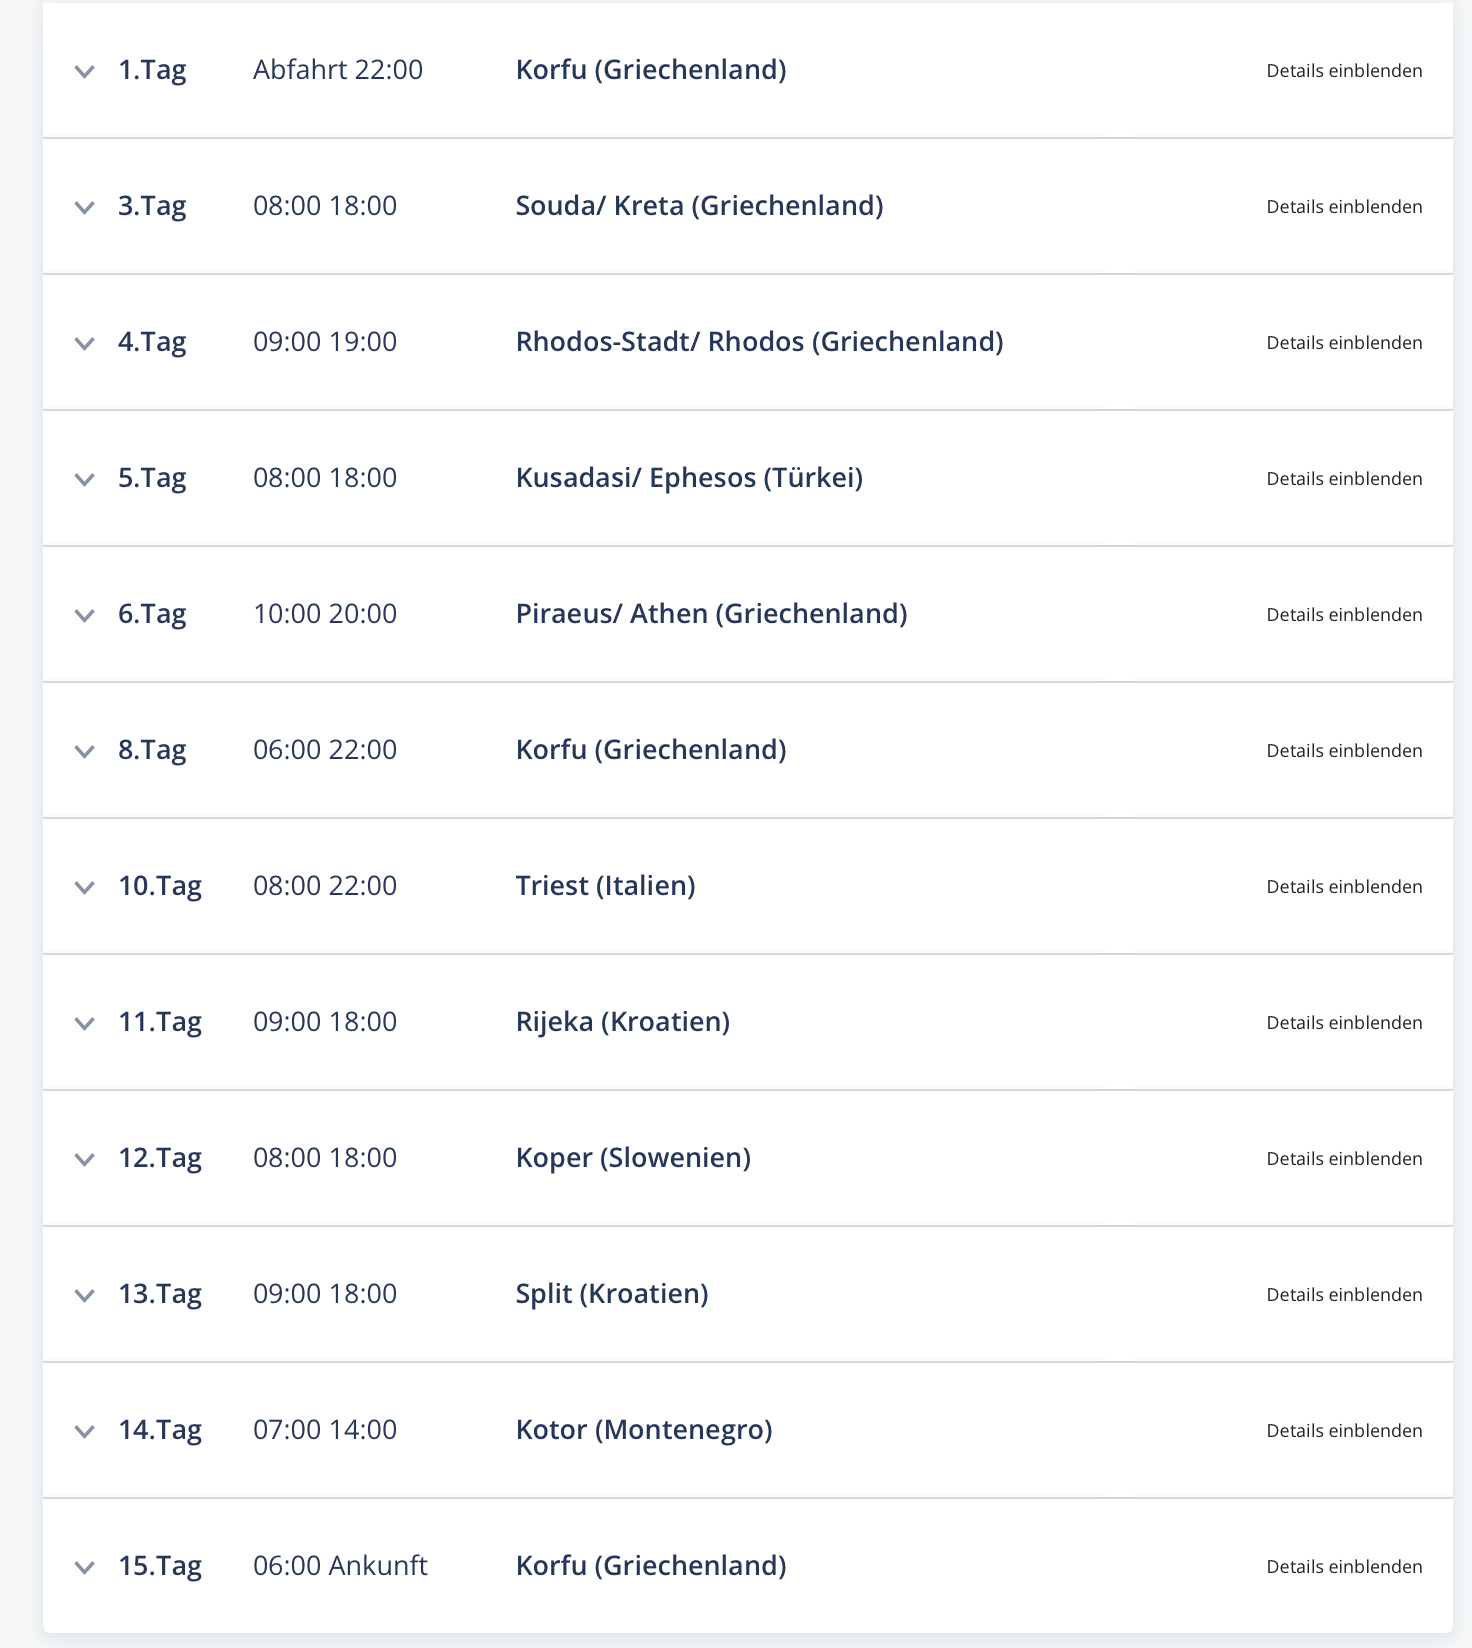Select the Kusadasi/ Ephesos (Türkei) port name
Viewport: 1472px width, 1648px height.
(x=689, y=478)
